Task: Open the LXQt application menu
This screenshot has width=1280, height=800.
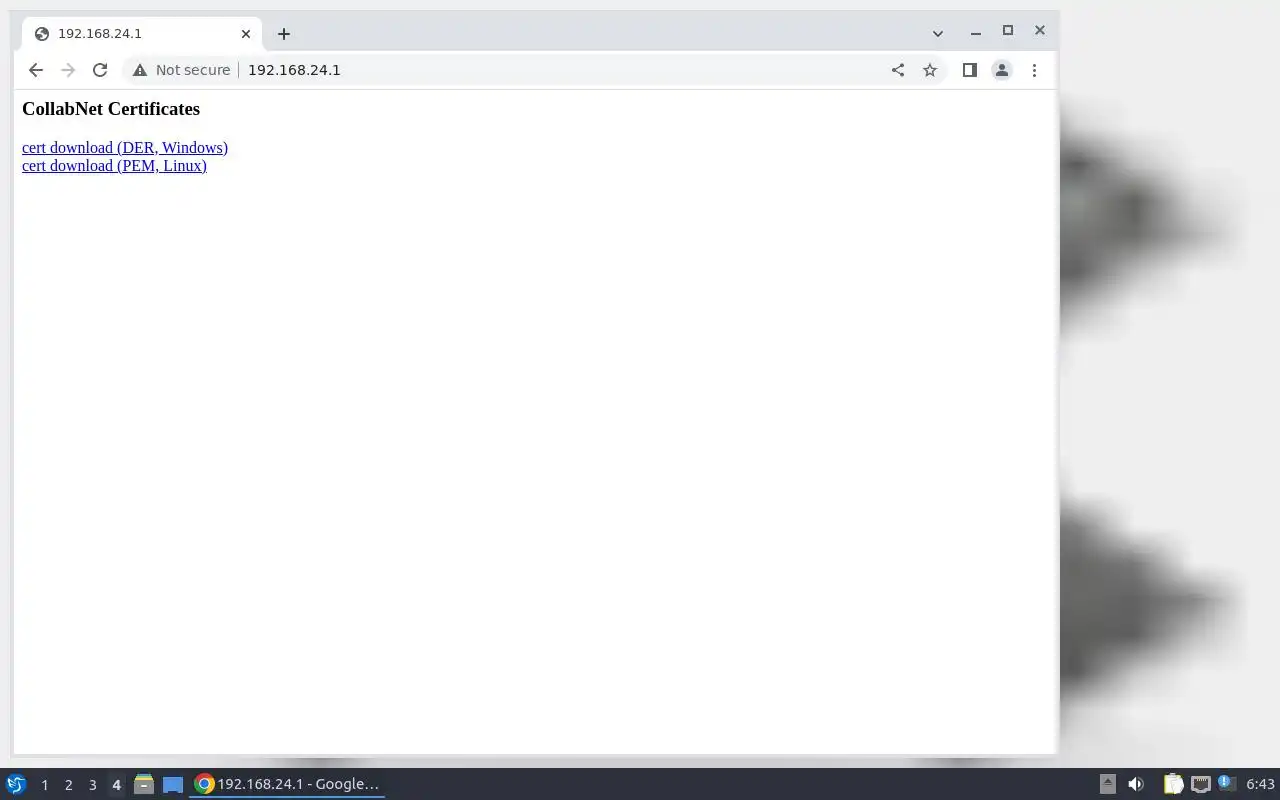Action: tap(16, 784)
